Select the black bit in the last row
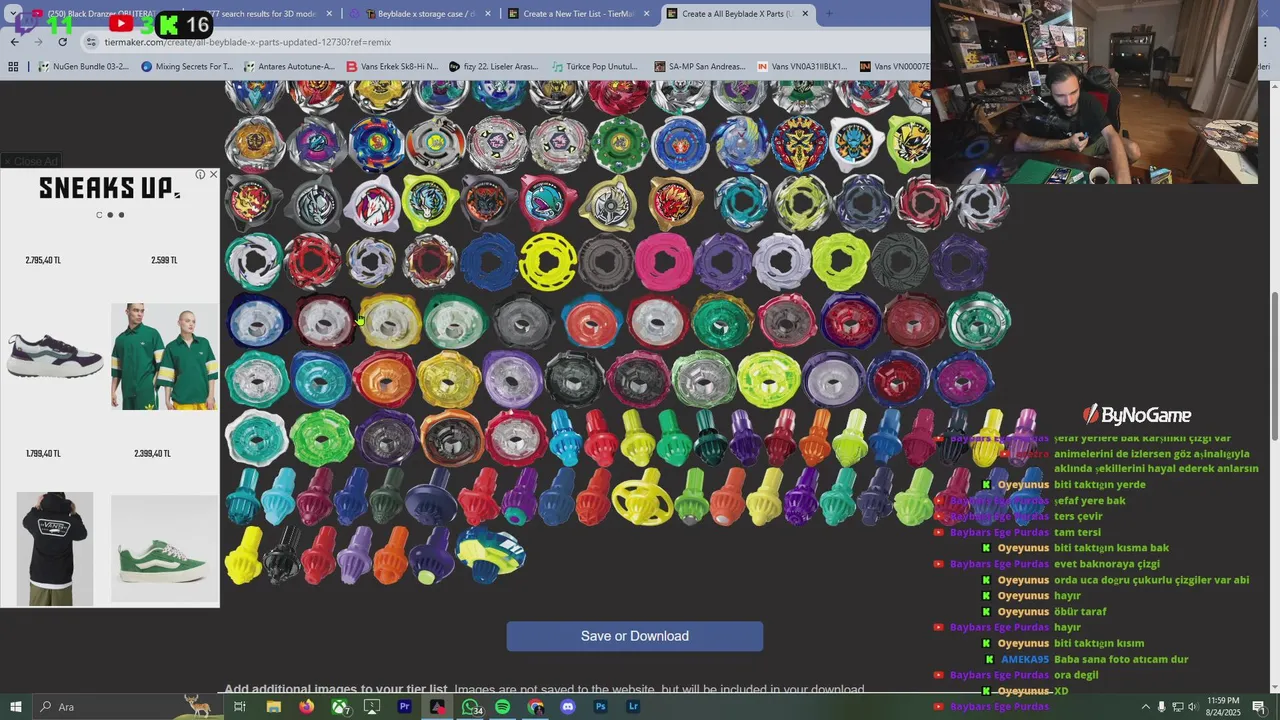The height and width of the screenshot is (720, 1280). [x=283, y=556]
